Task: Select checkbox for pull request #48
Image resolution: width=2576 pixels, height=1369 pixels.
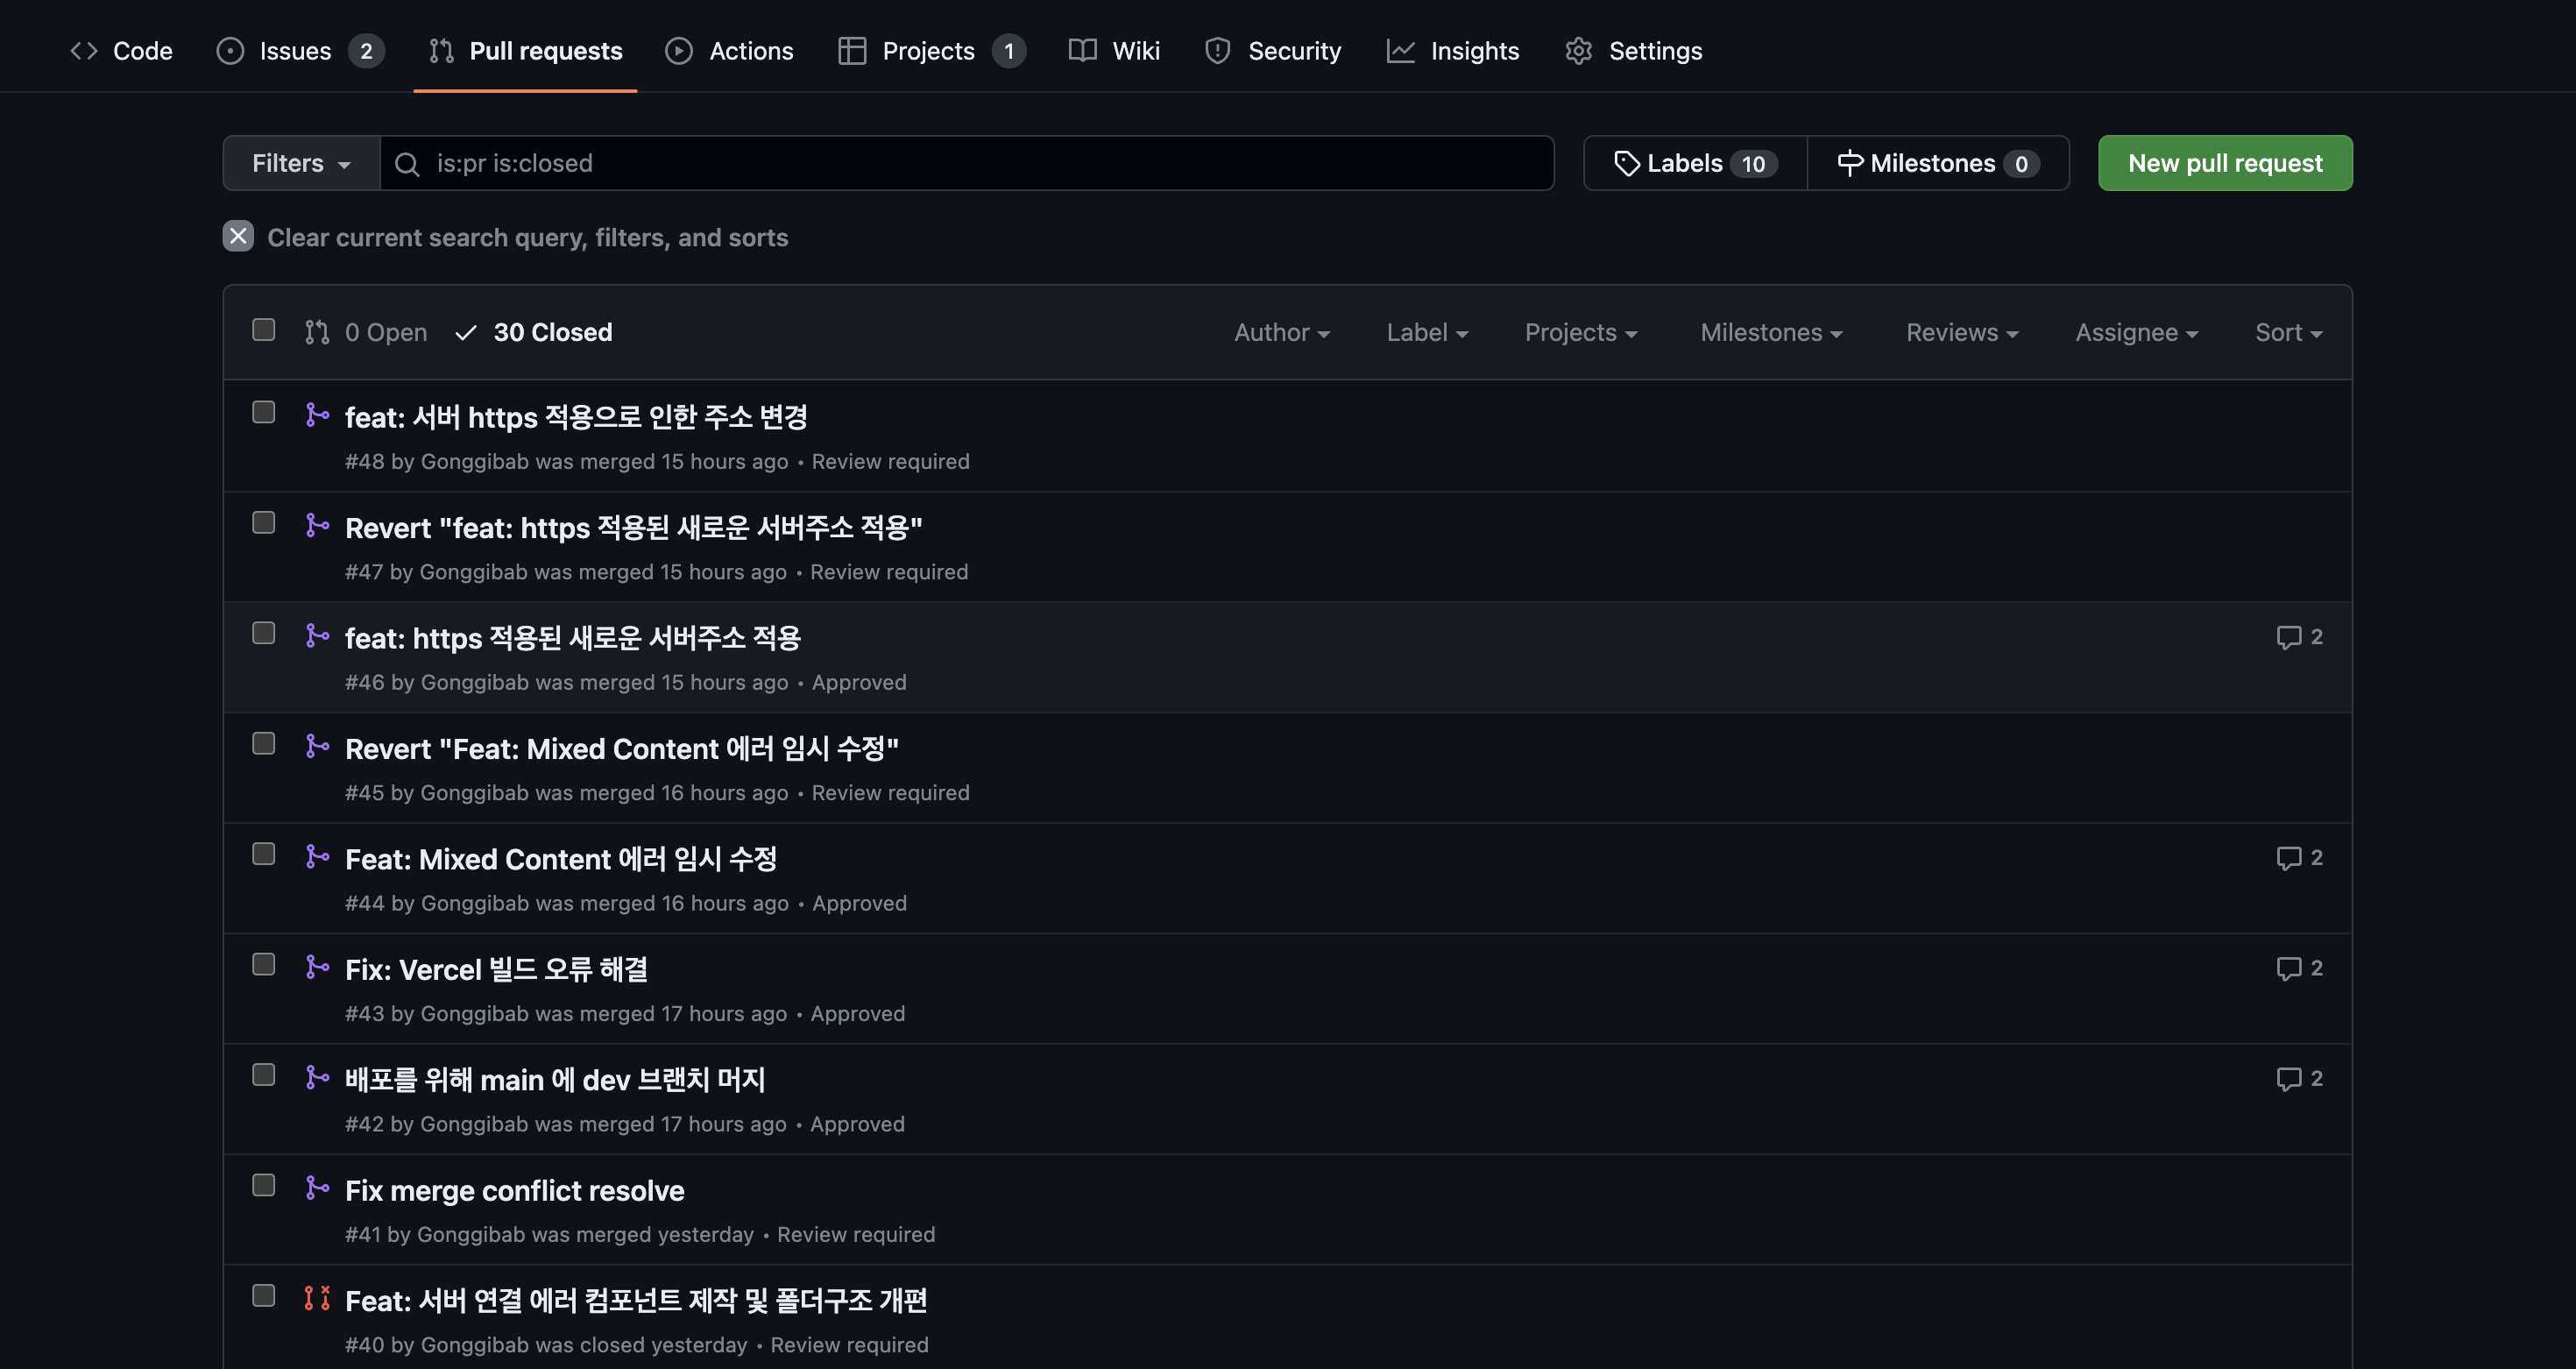Action: 263,412
